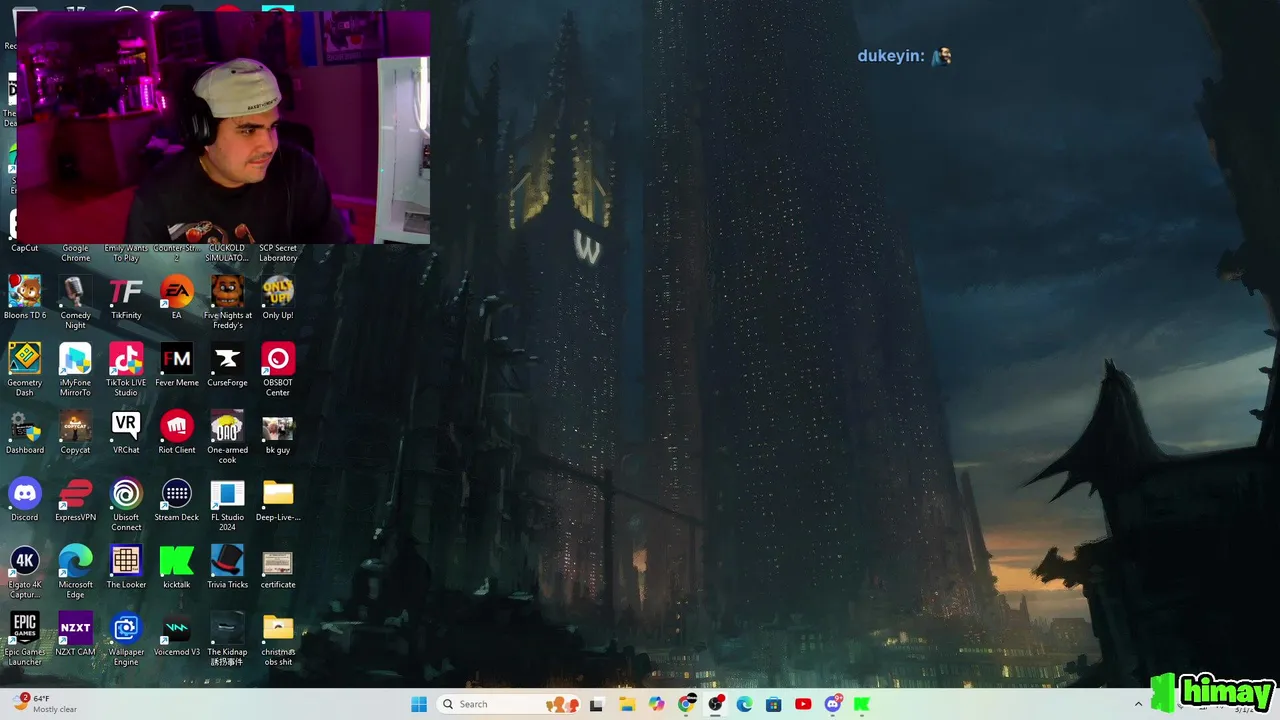Select the Fever Meme icon
Viewport: 1280px width, 720px height.
point(177,365)
